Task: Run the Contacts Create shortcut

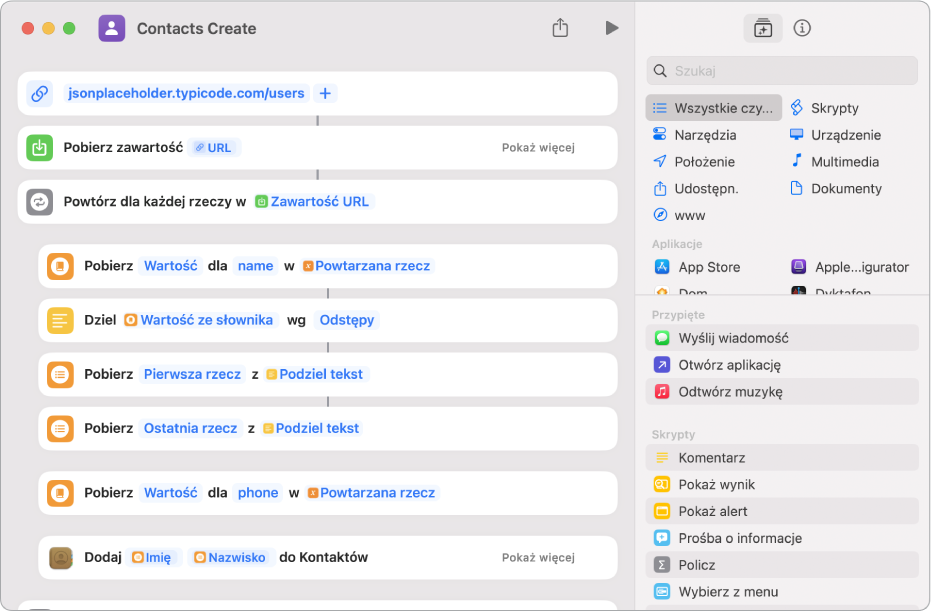Action: [611, 28]
